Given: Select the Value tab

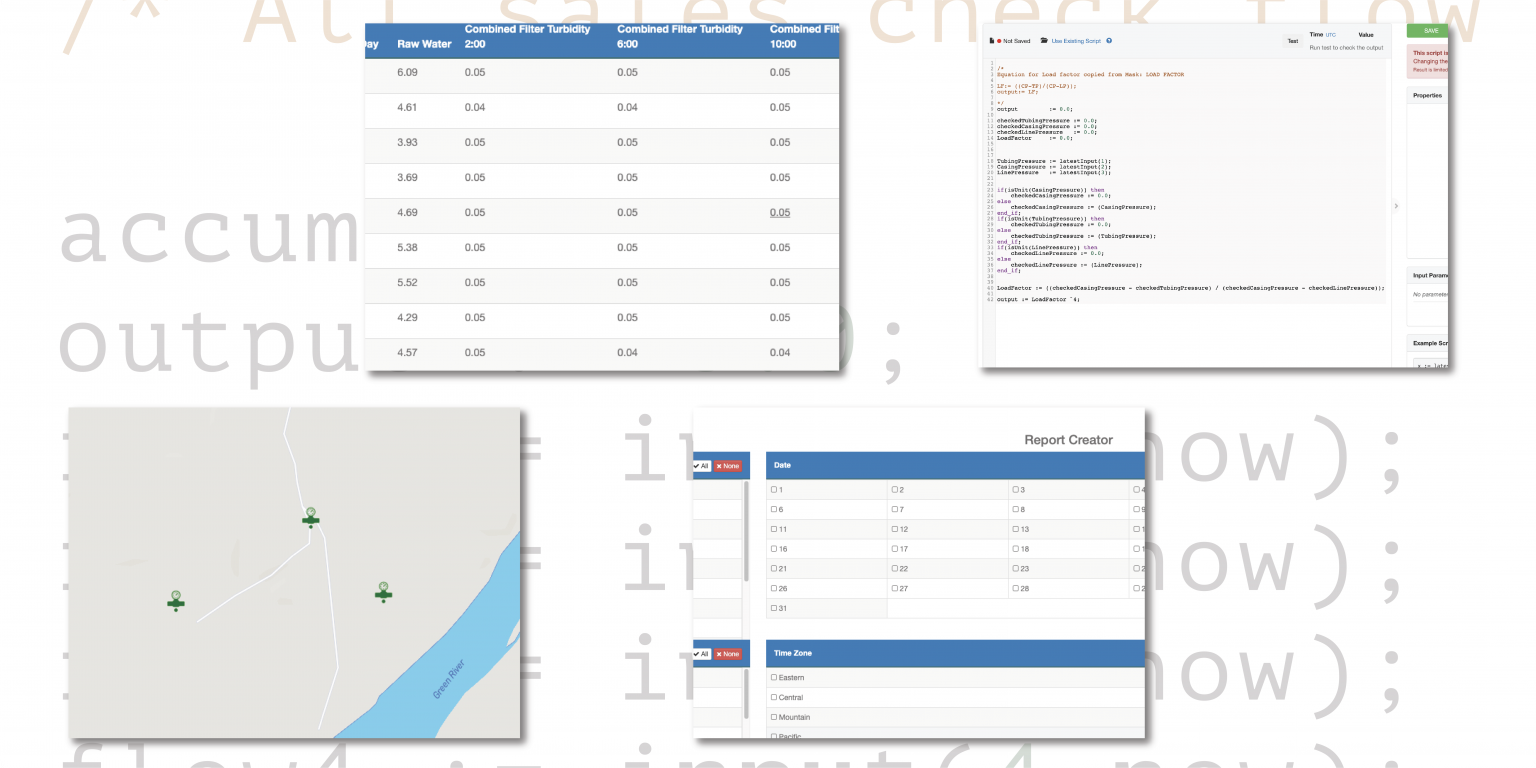Looking at the screenshot, I should click(1366, 35).
